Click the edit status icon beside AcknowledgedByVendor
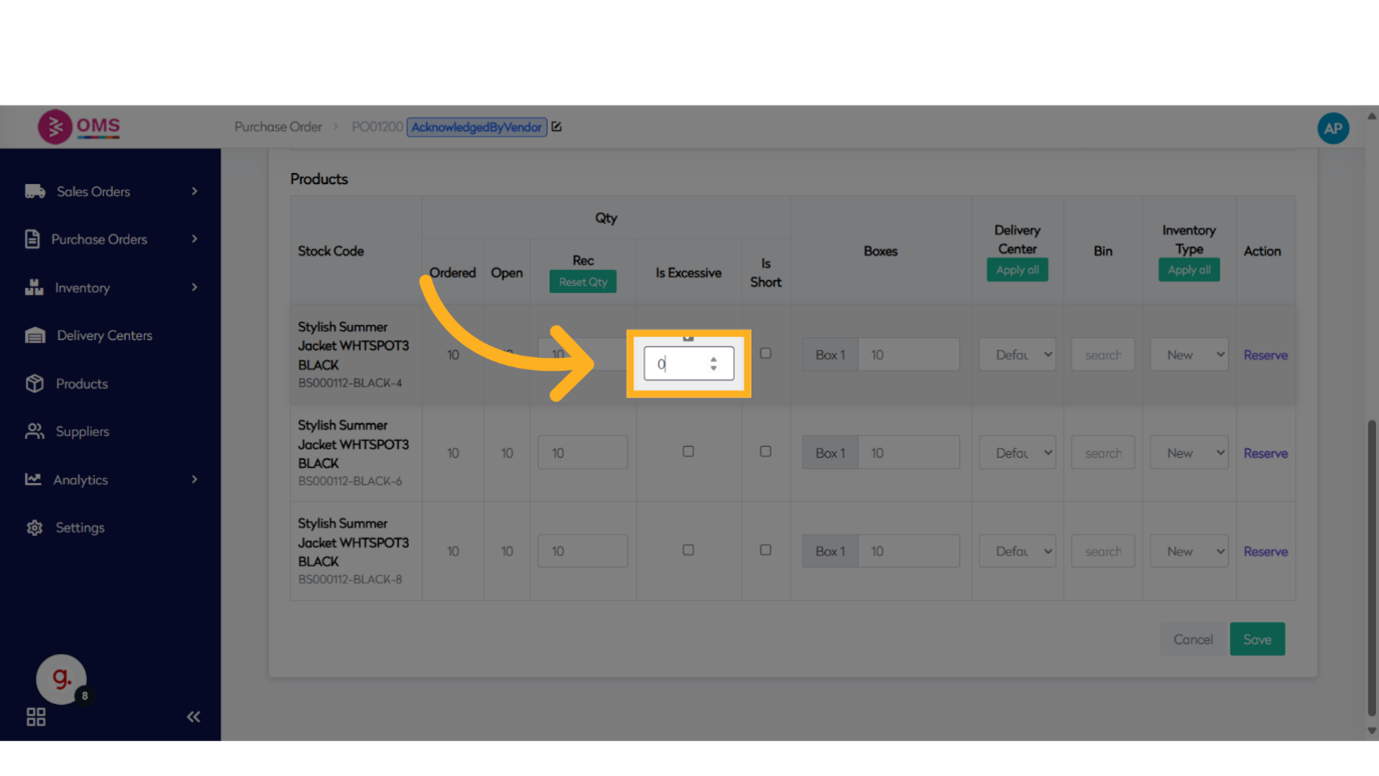 click(x=557, y=127)
